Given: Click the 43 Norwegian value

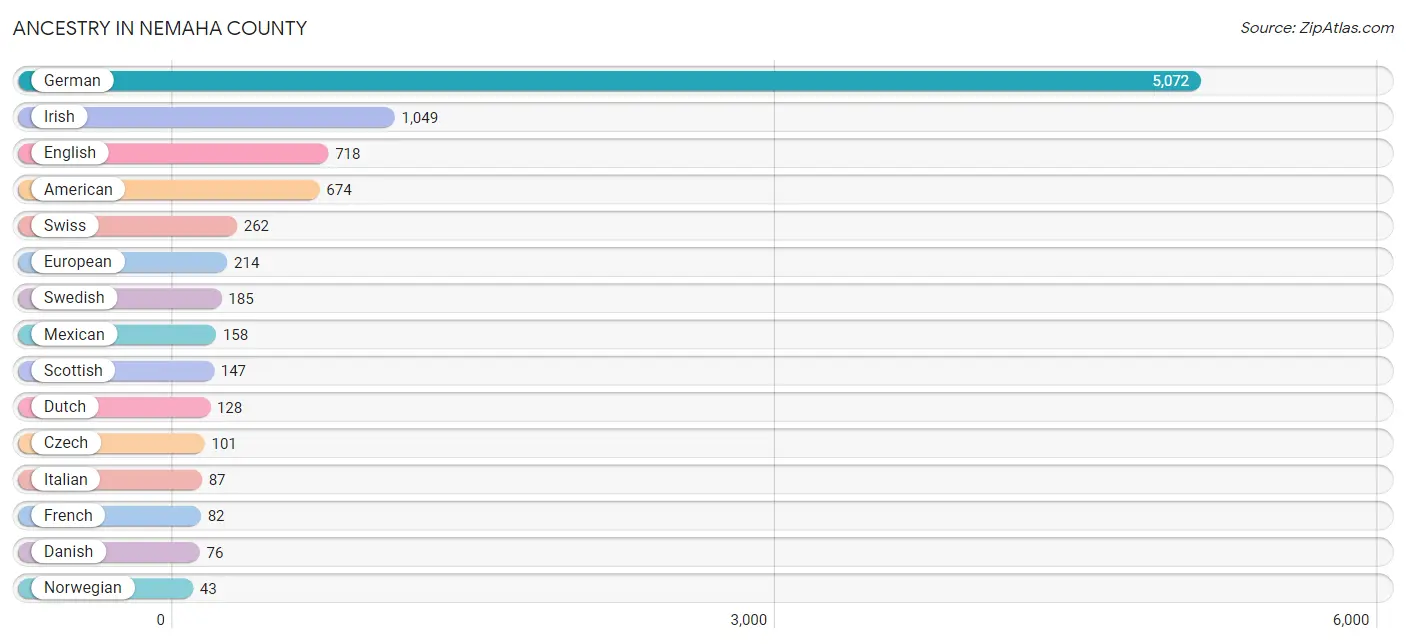Looking at the screenshot, I should (208, 589).
